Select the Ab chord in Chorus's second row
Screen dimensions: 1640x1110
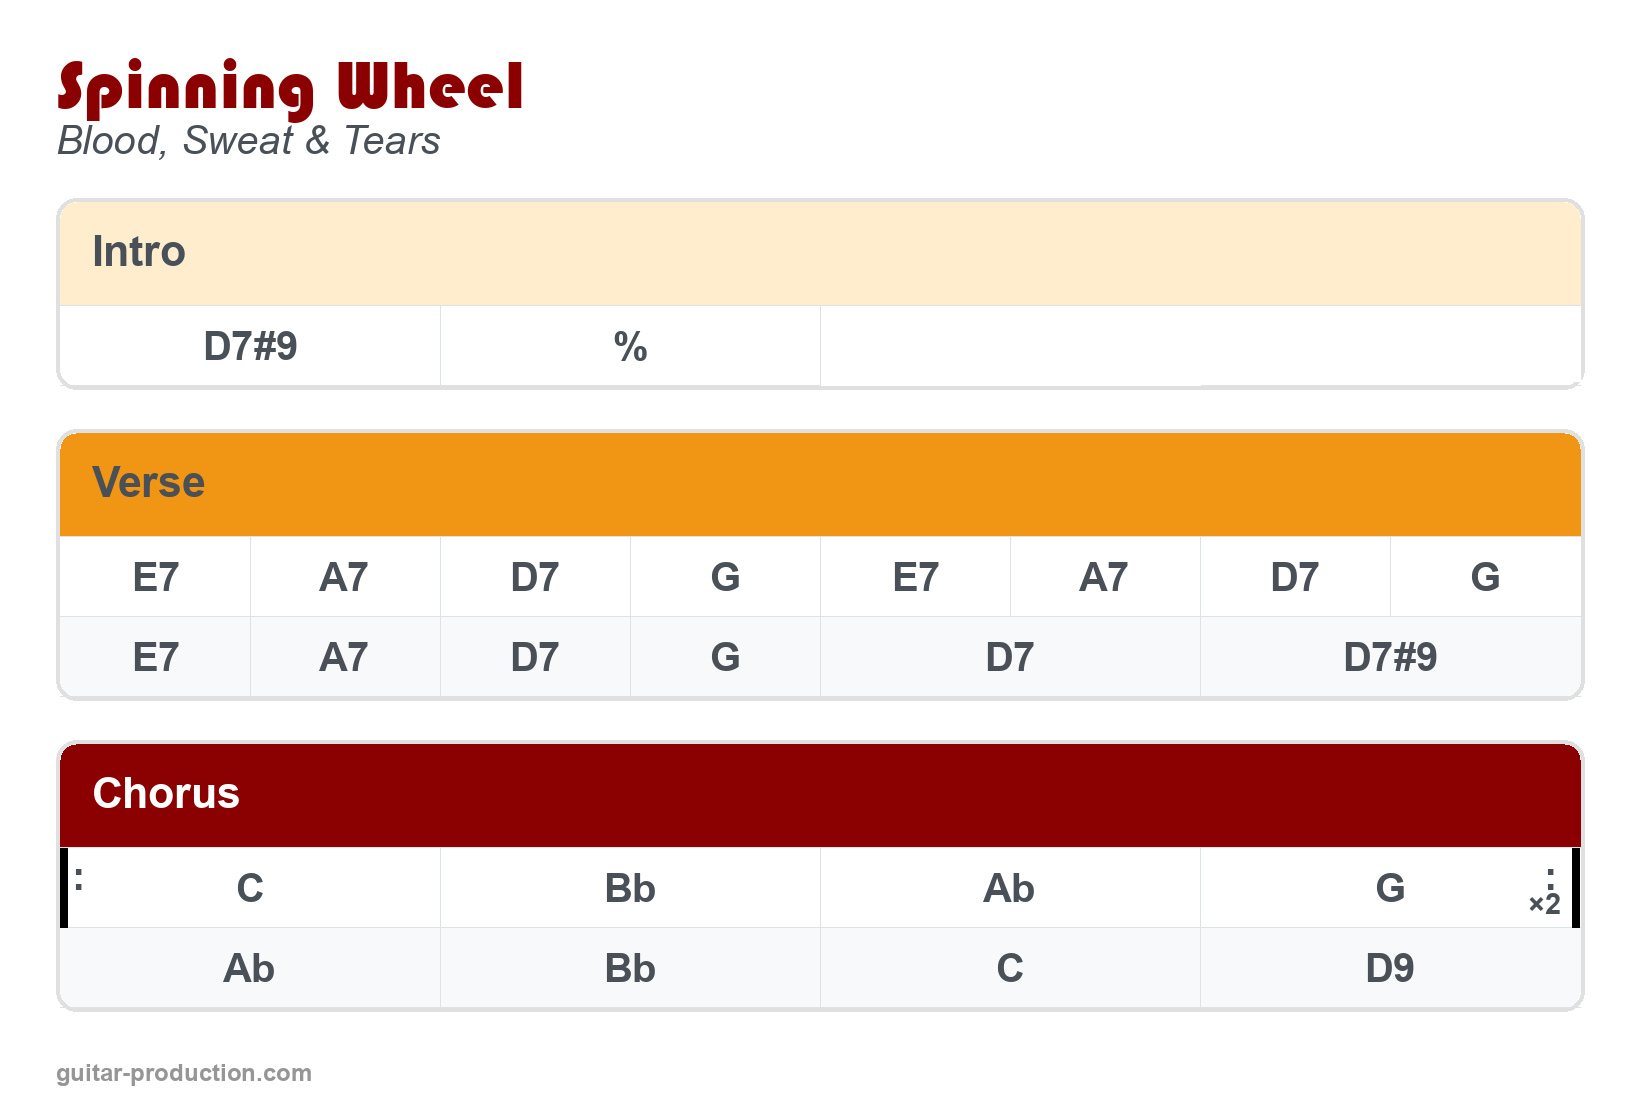250,968
